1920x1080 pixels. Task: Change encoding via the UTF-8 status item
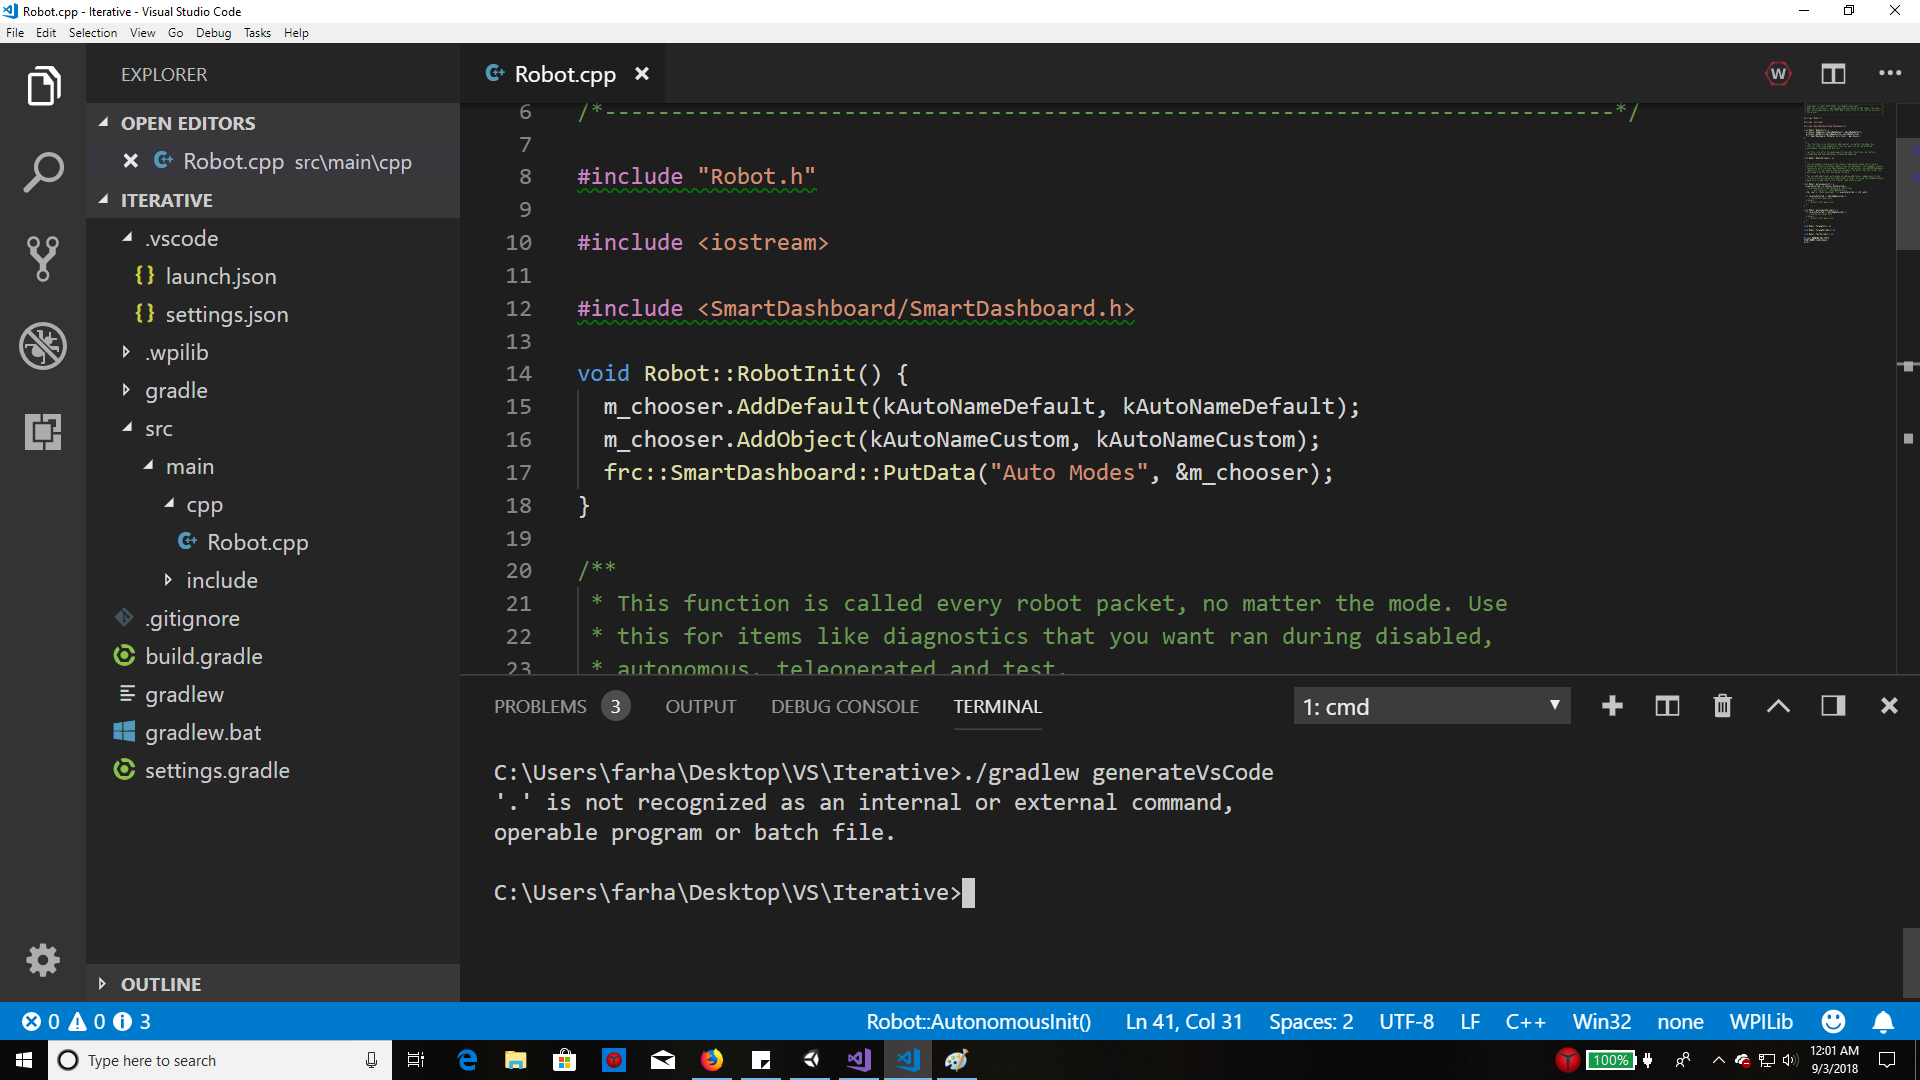[1406, 1021]
